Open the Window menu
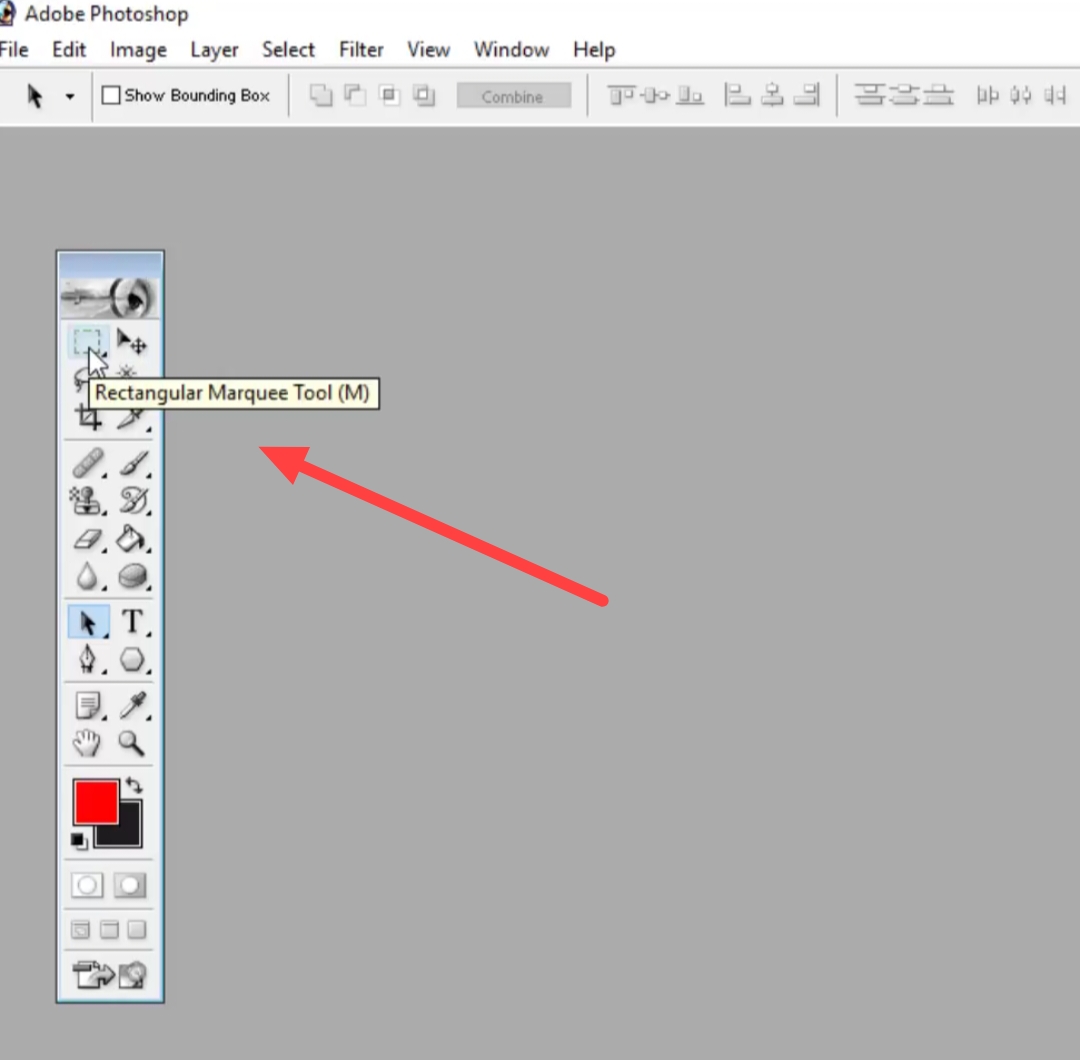This screenshot has height=1060, width=1080. [511, 50]
